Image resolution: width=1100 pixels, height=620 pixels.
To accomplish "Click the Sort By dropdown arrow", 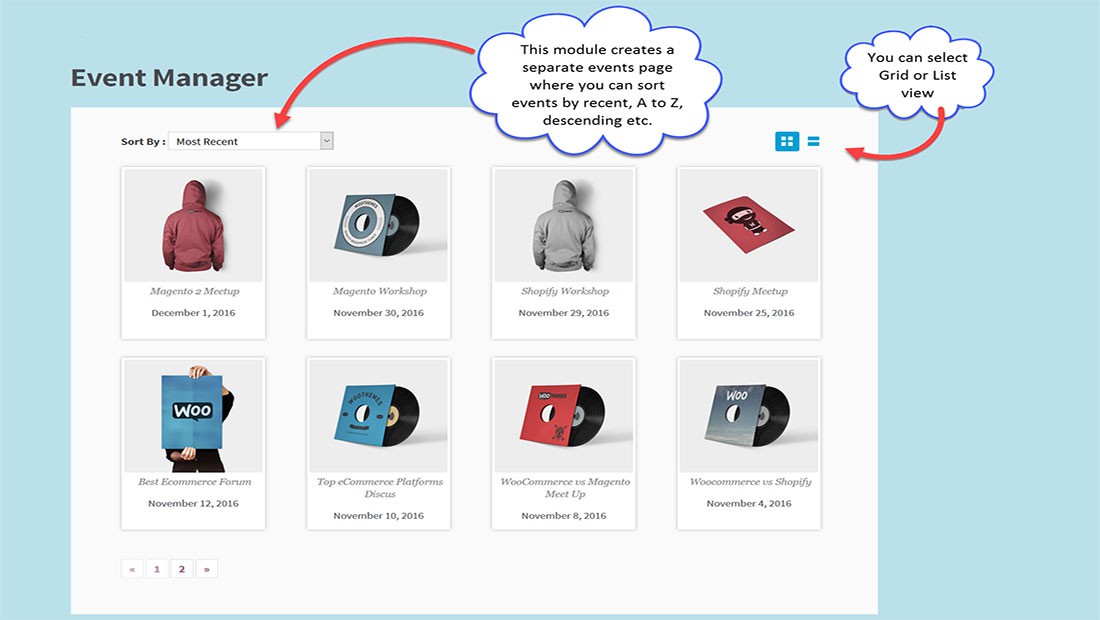I will coord(325,140).
